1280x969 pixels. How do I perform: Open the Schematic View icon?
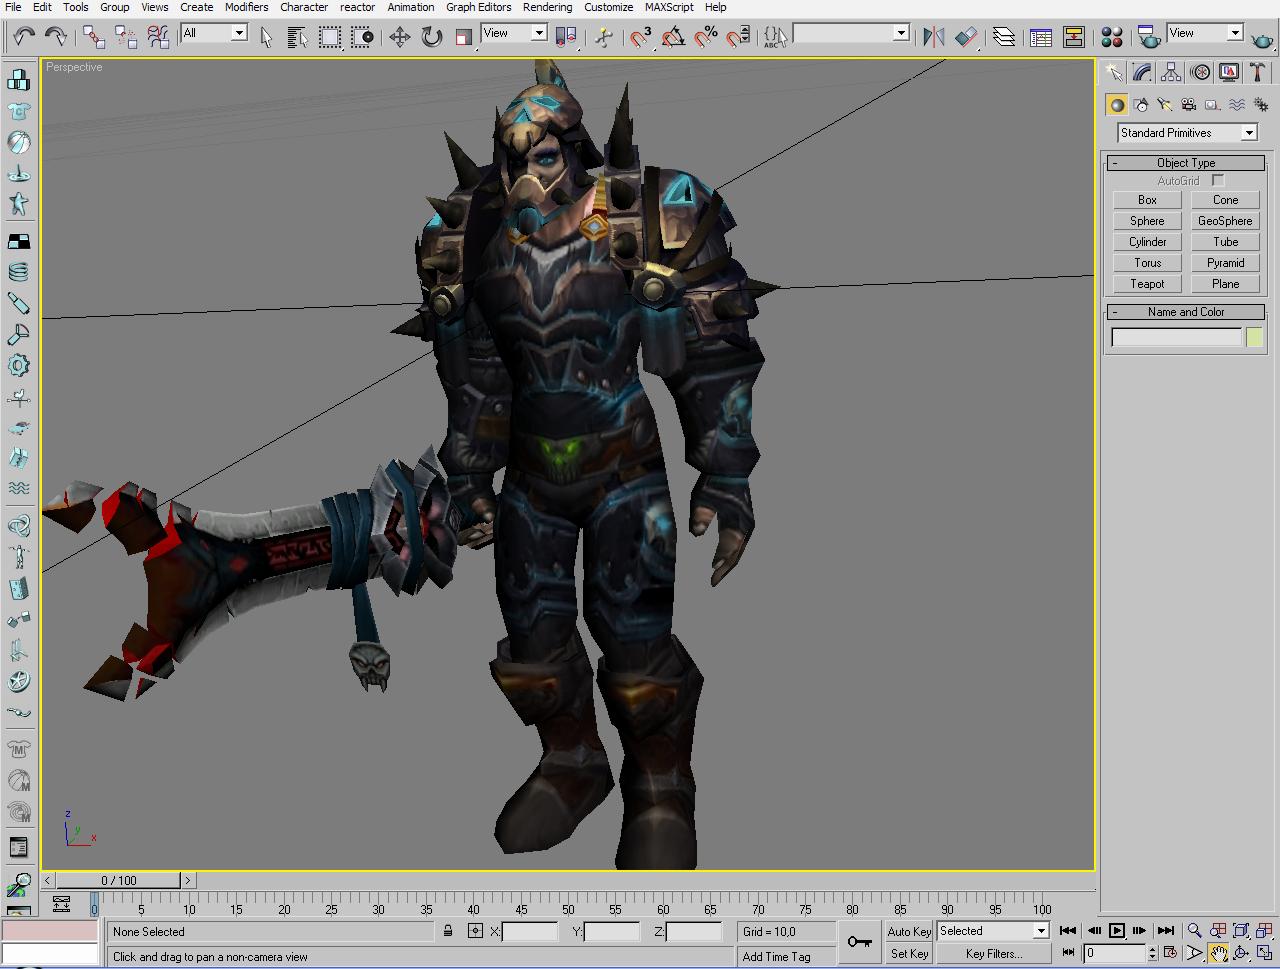(x=1073, y=37)
